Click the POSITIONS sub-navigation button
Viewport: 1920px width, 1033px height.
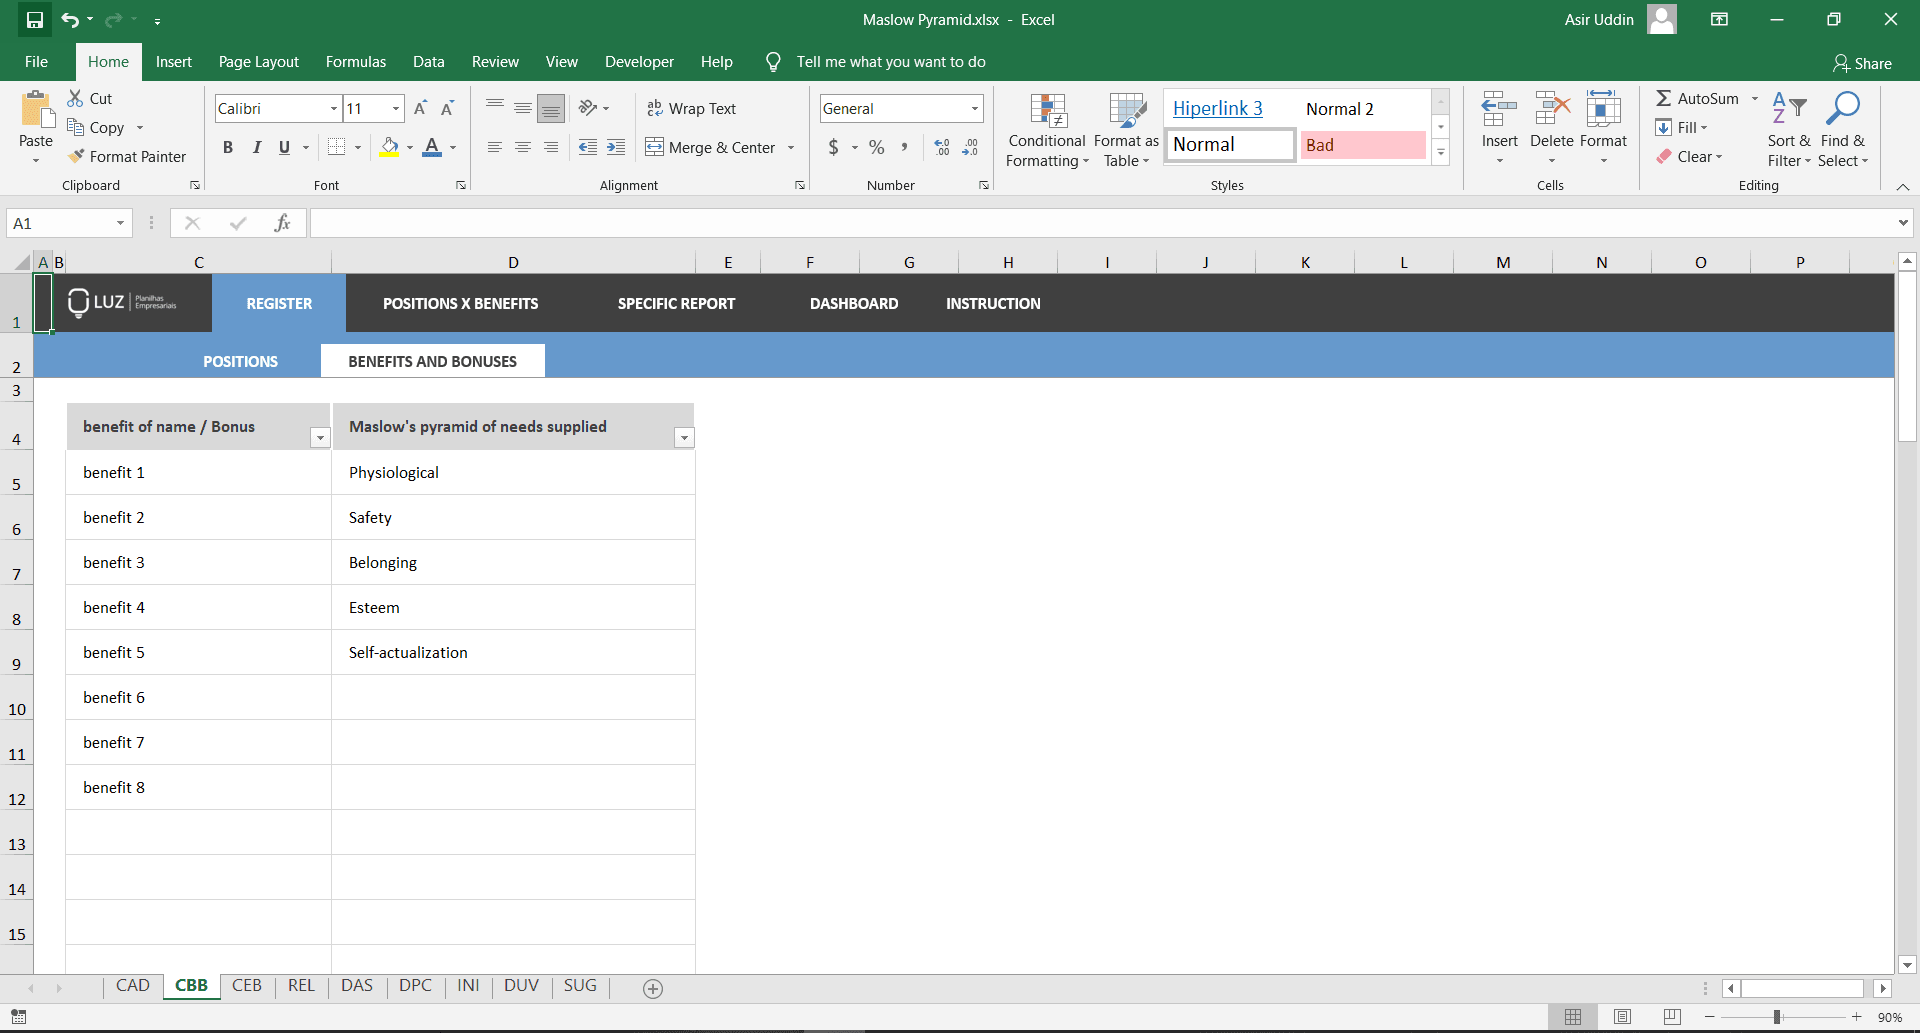coord(240,361)
